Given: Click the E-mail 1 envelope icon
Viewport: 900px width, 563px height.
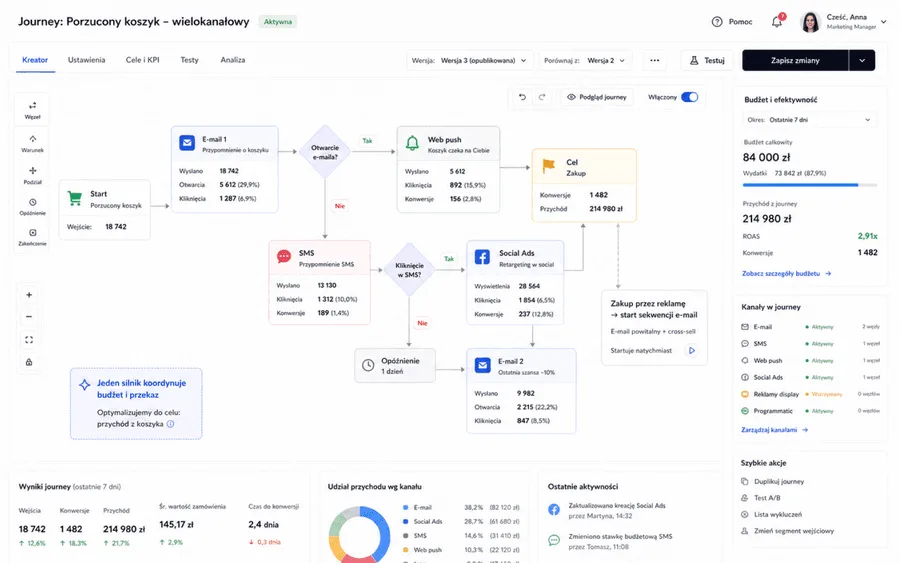Looking at the screenshot, I should point(187,142).
